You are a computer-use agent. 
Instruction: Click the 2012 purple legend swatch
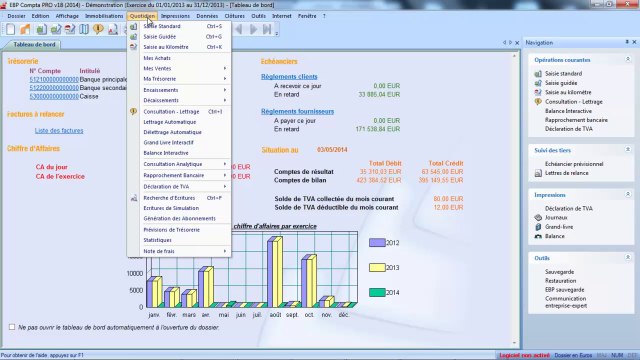pyautogui.click(x=377, y=242)
